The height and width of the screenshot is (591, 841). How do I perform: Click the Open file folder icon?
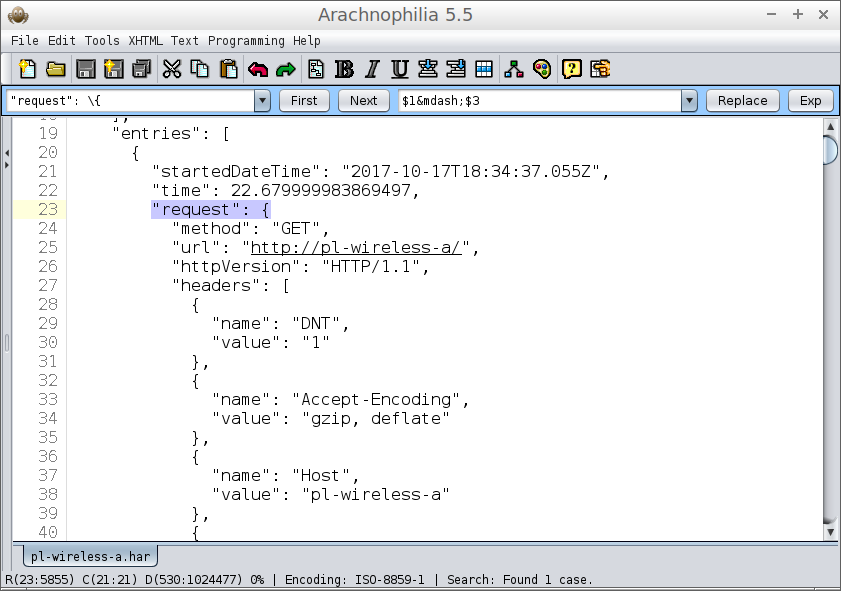coord(56,69)
